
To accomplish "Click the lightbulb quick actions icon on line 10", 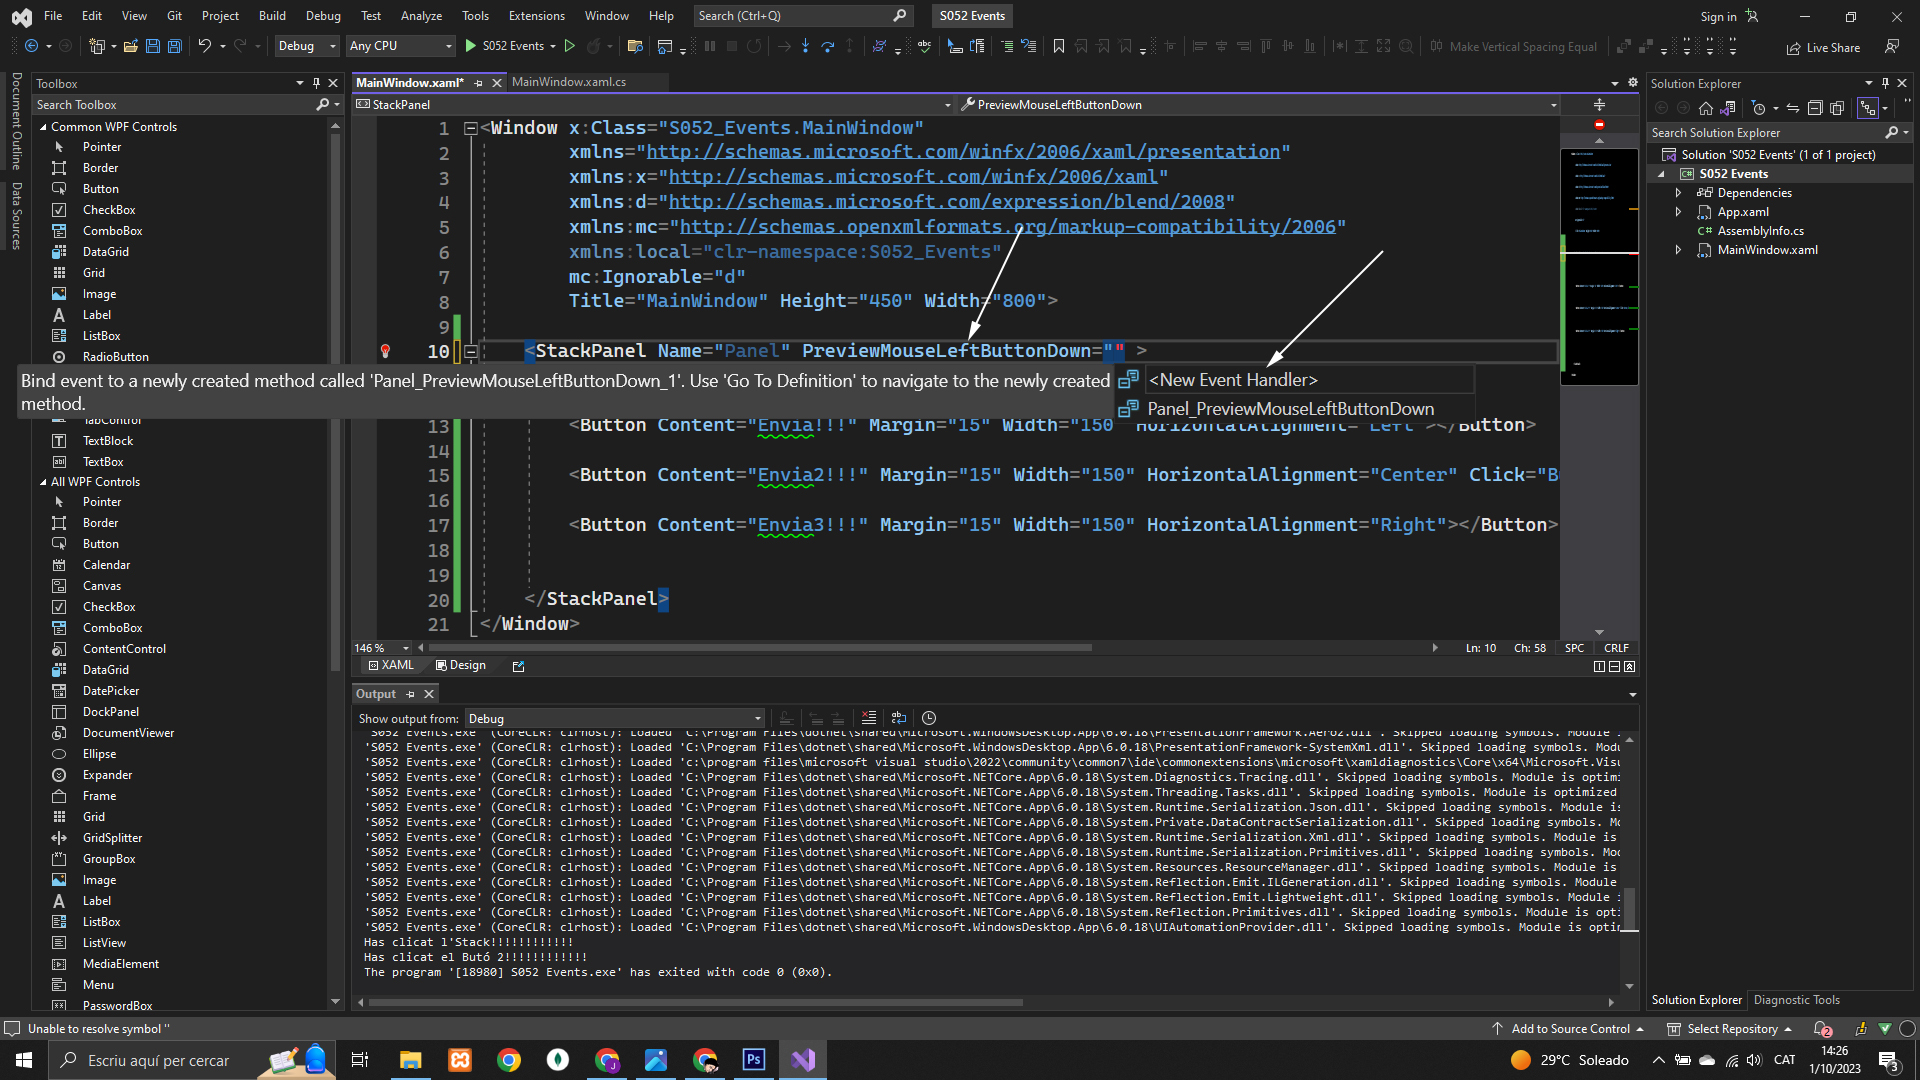I will point(385,351).
